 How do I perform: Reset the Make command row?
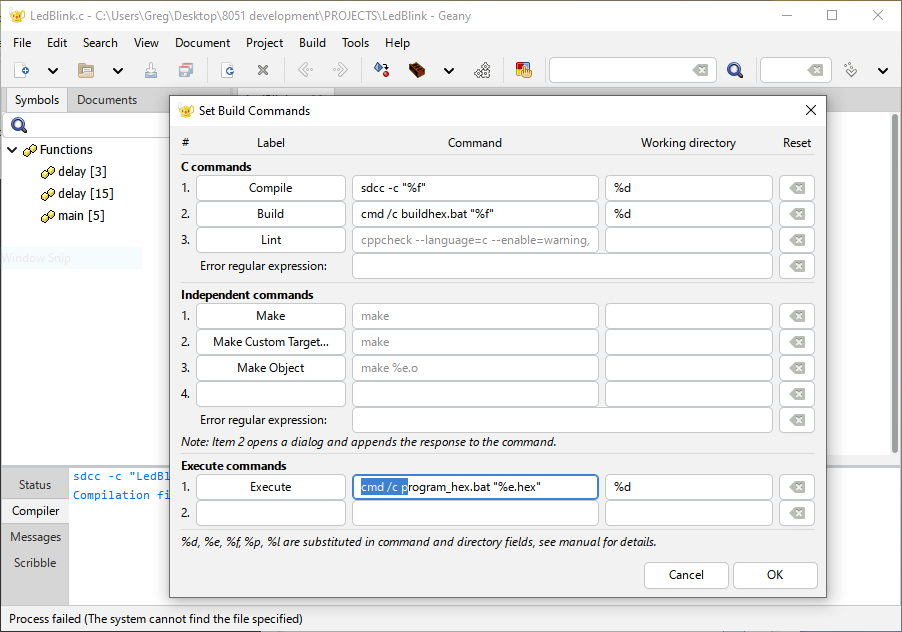tap(797, 316)
